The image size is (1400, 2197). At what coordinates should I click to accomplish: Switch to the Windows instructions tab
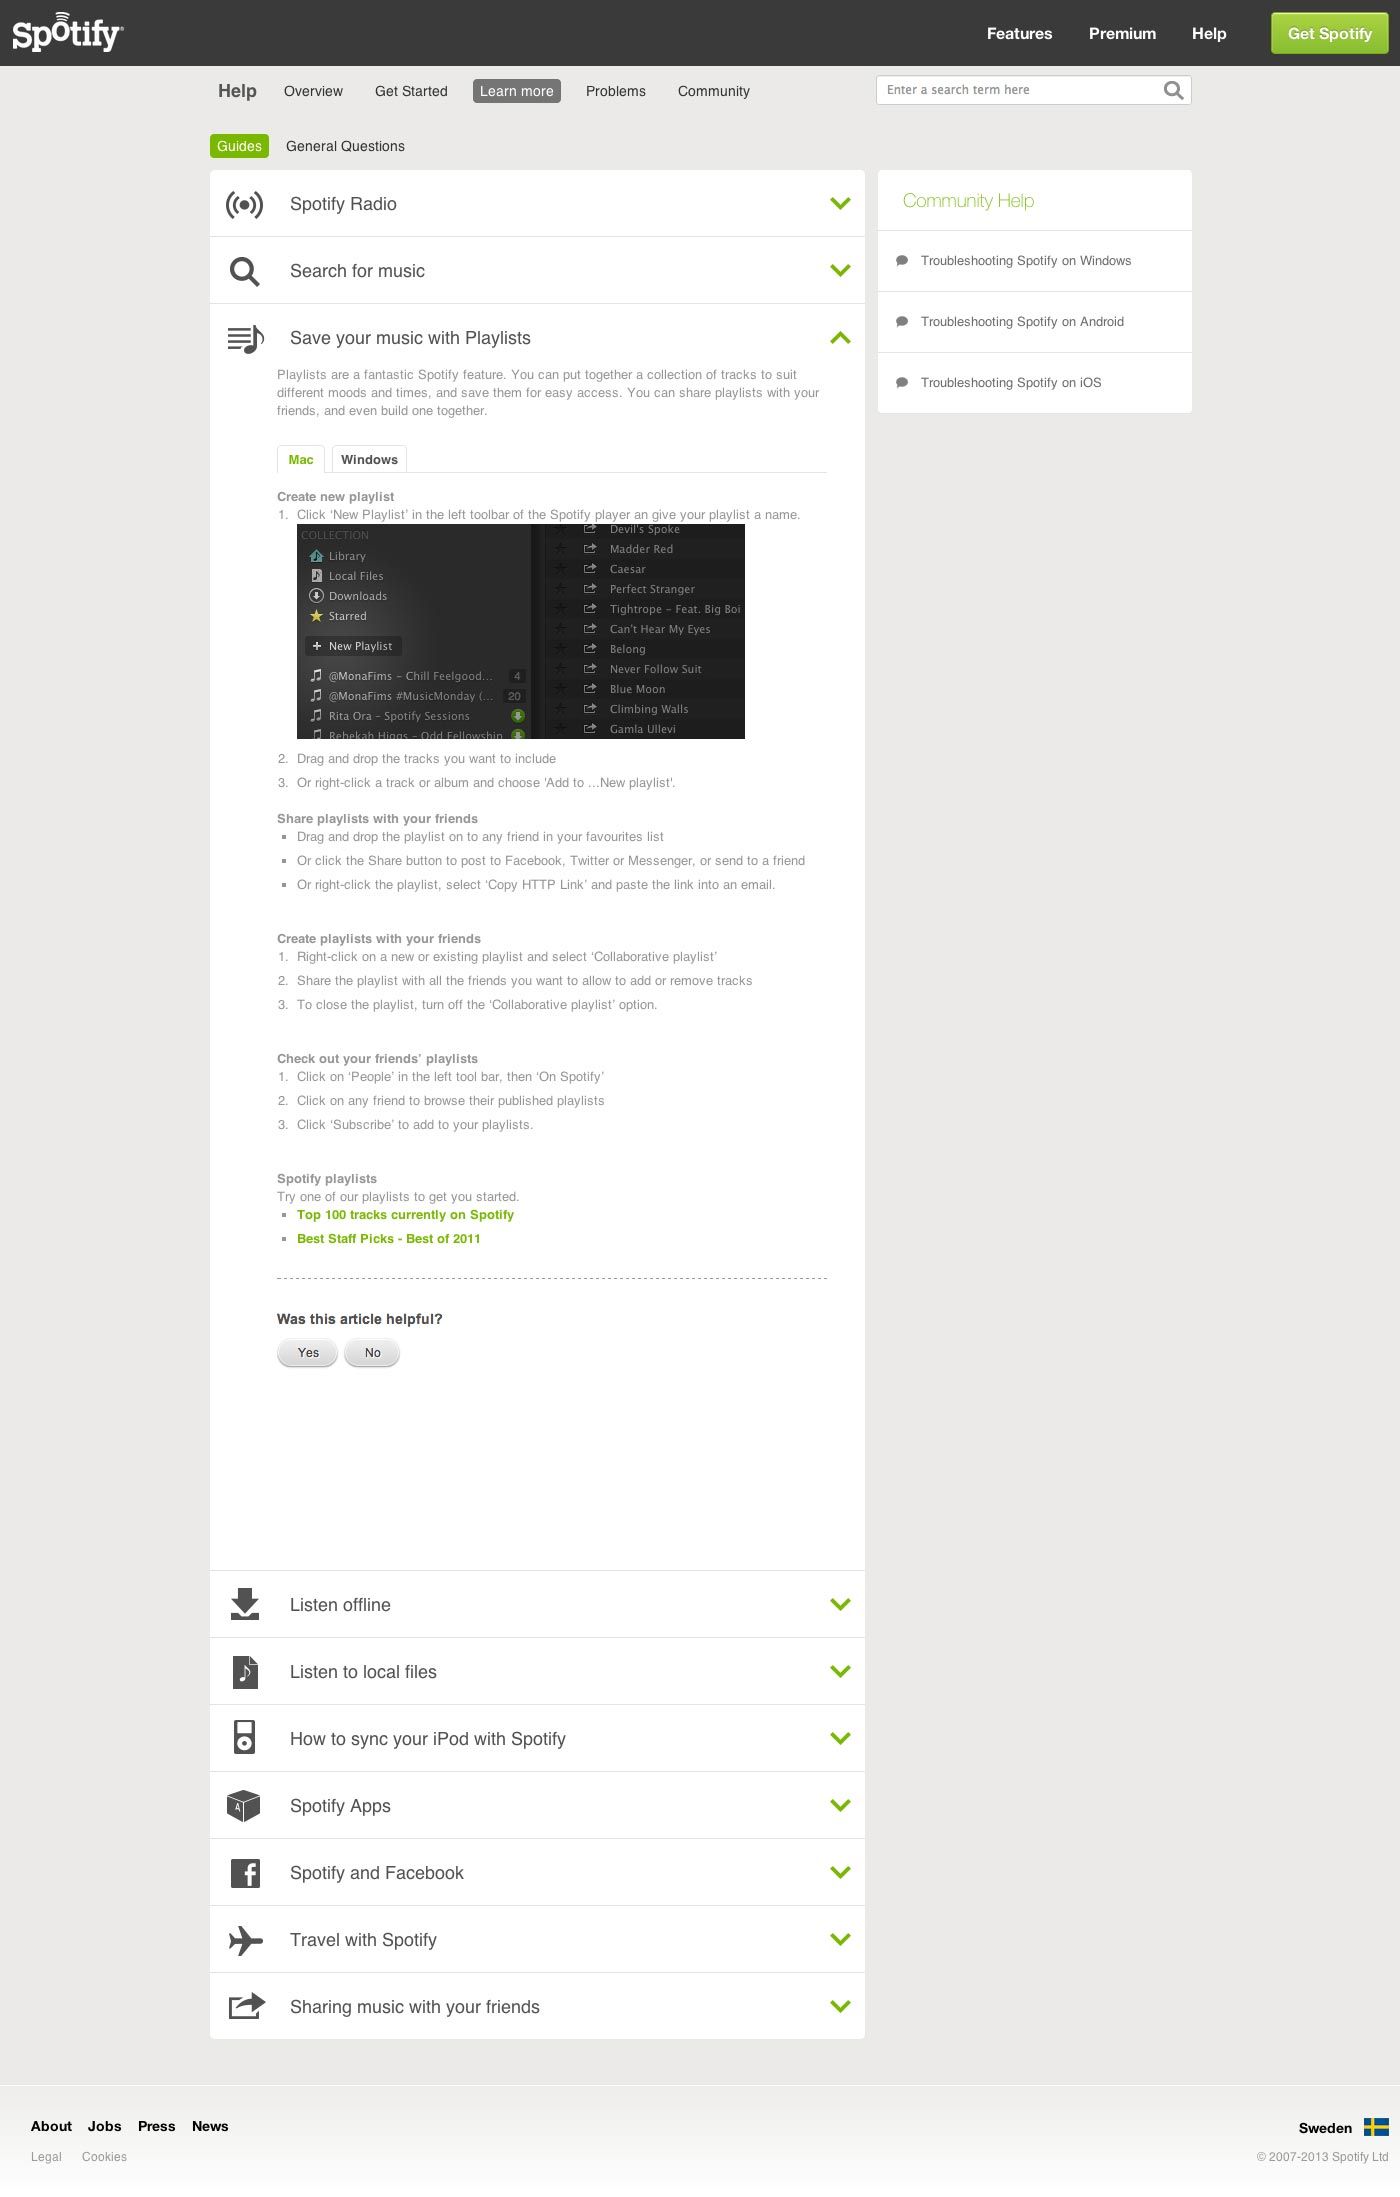click(x=369, y=459)
